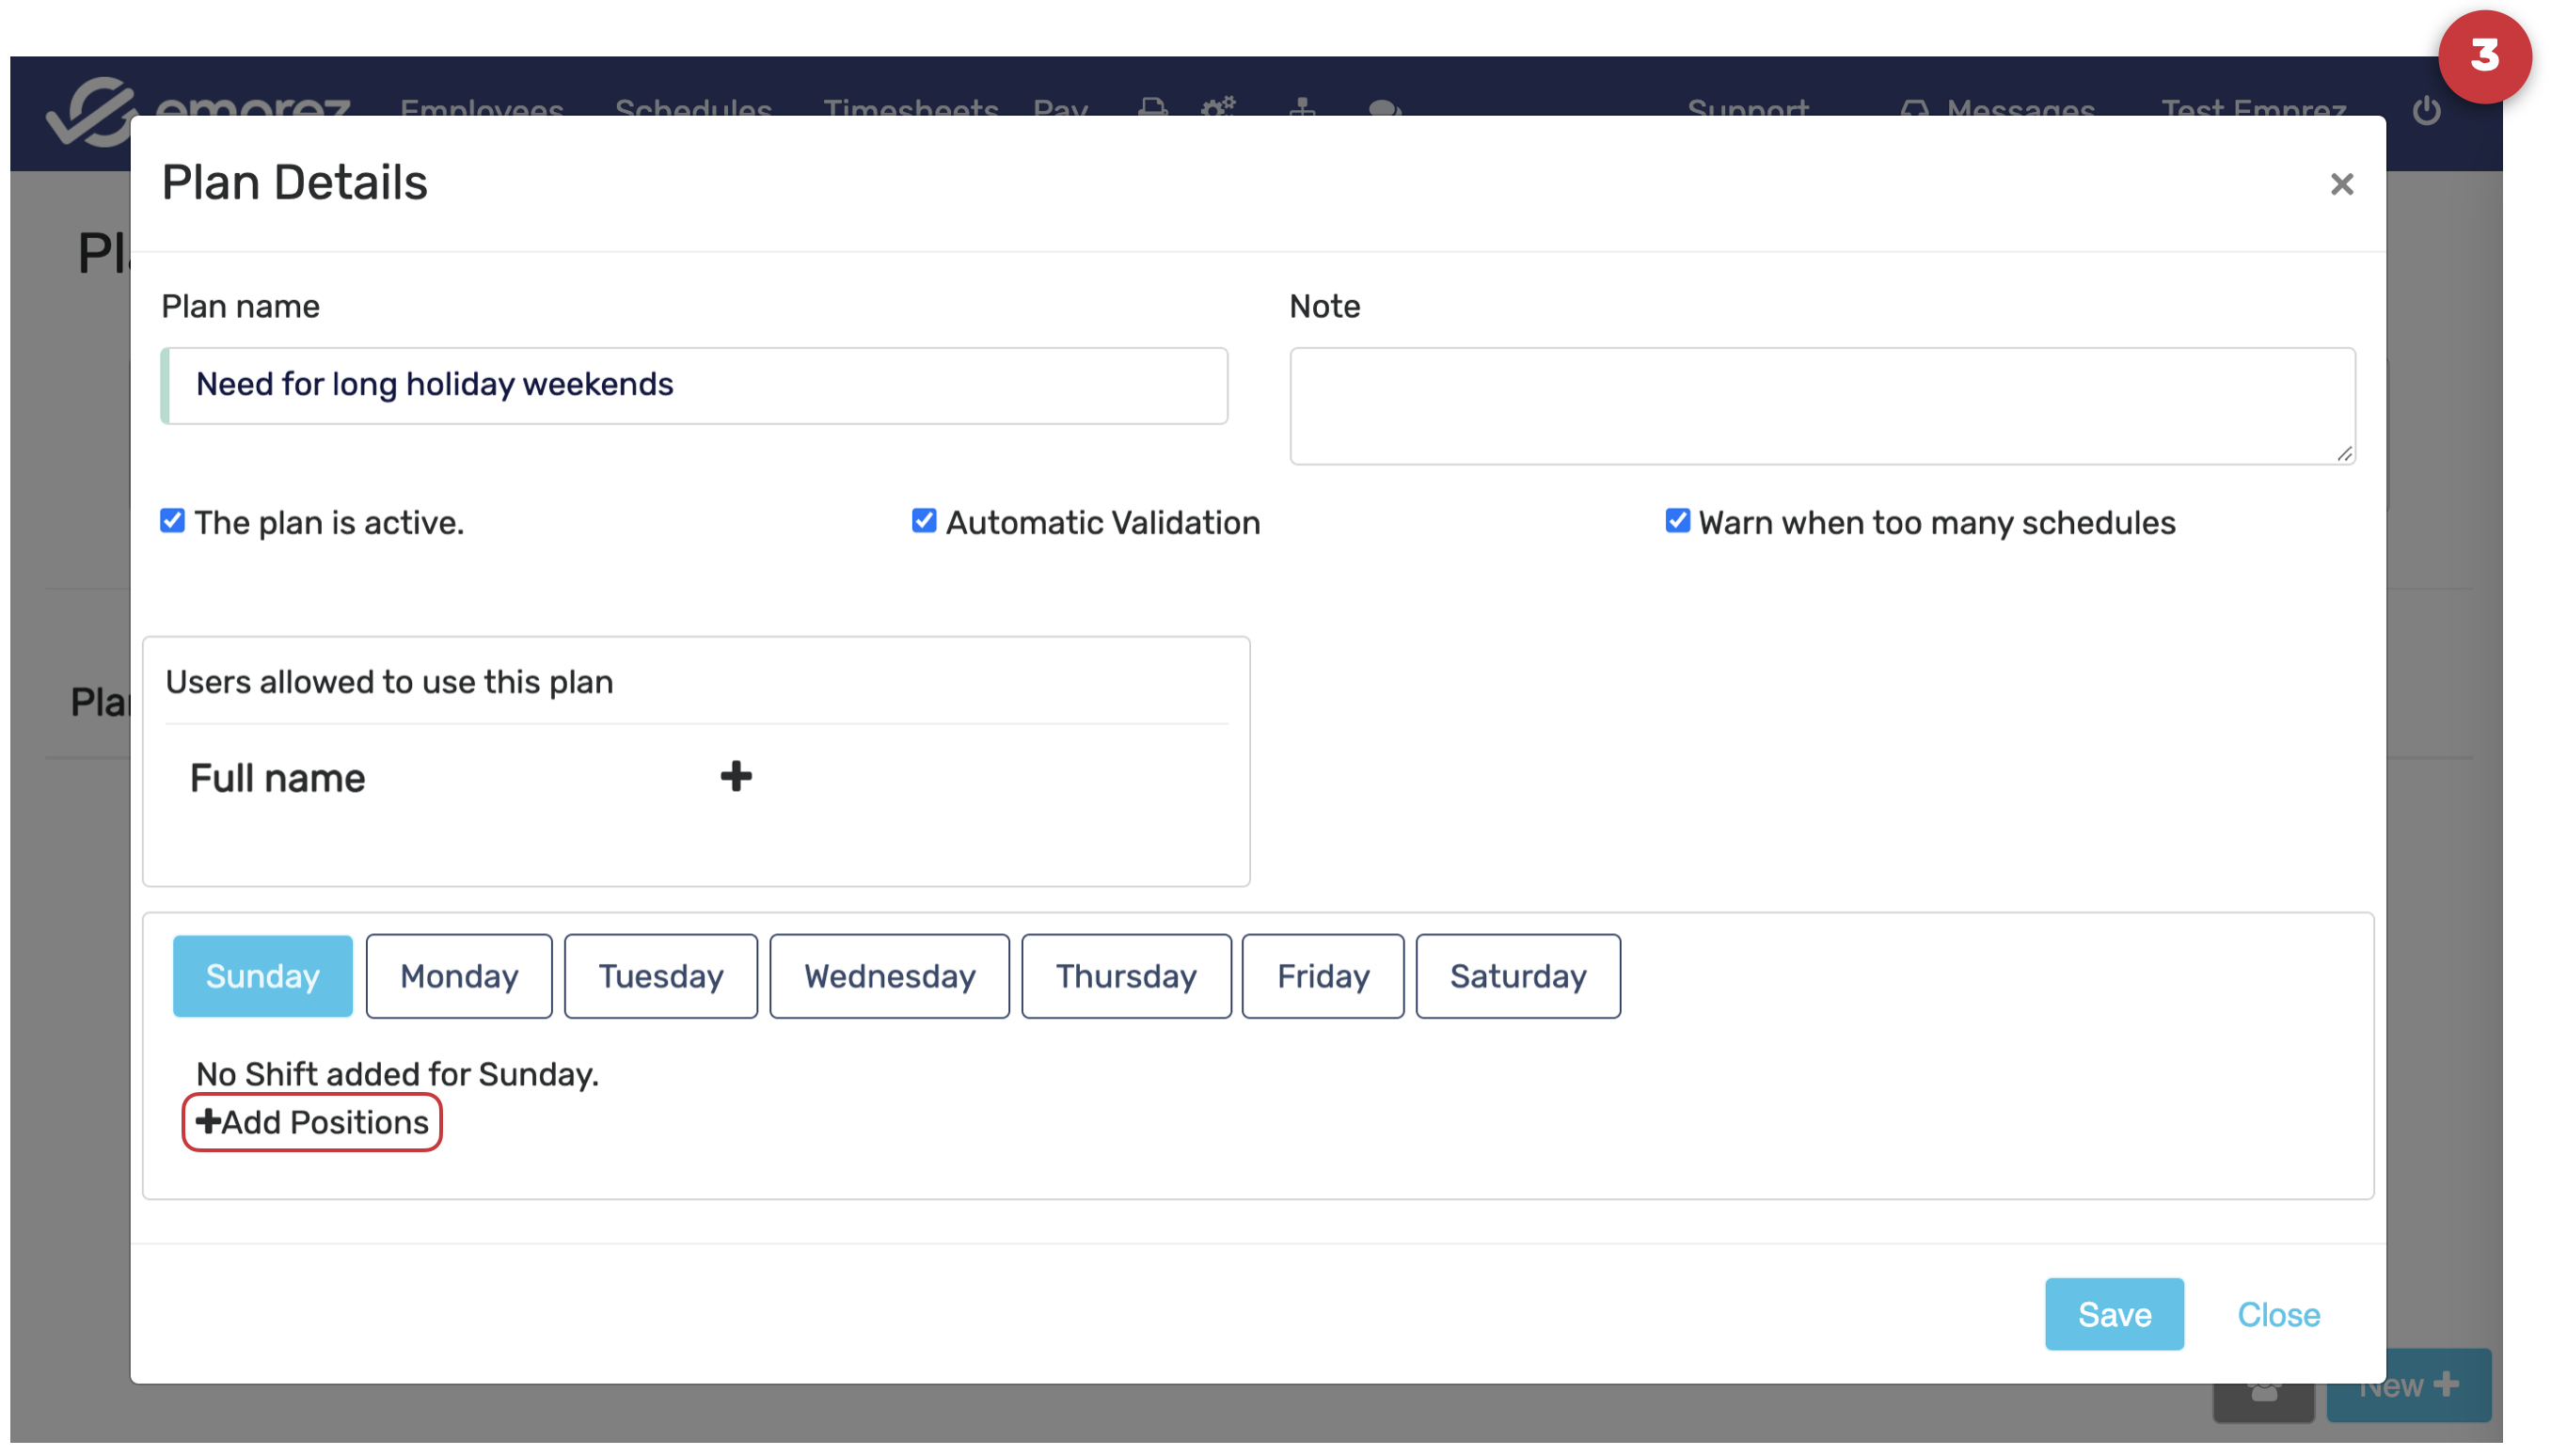This screenshot has height=1456, width=2551.
Task: Click the print icon in navbar
Action: click(x=1152, y=106)
